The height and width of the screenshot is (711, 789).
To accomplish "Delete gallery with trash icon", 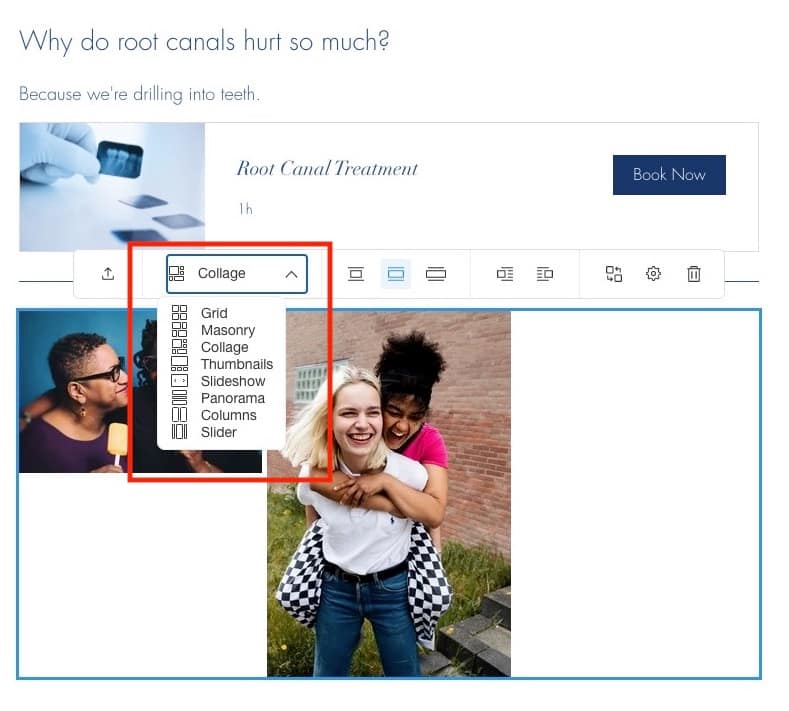I will point(694,274).
